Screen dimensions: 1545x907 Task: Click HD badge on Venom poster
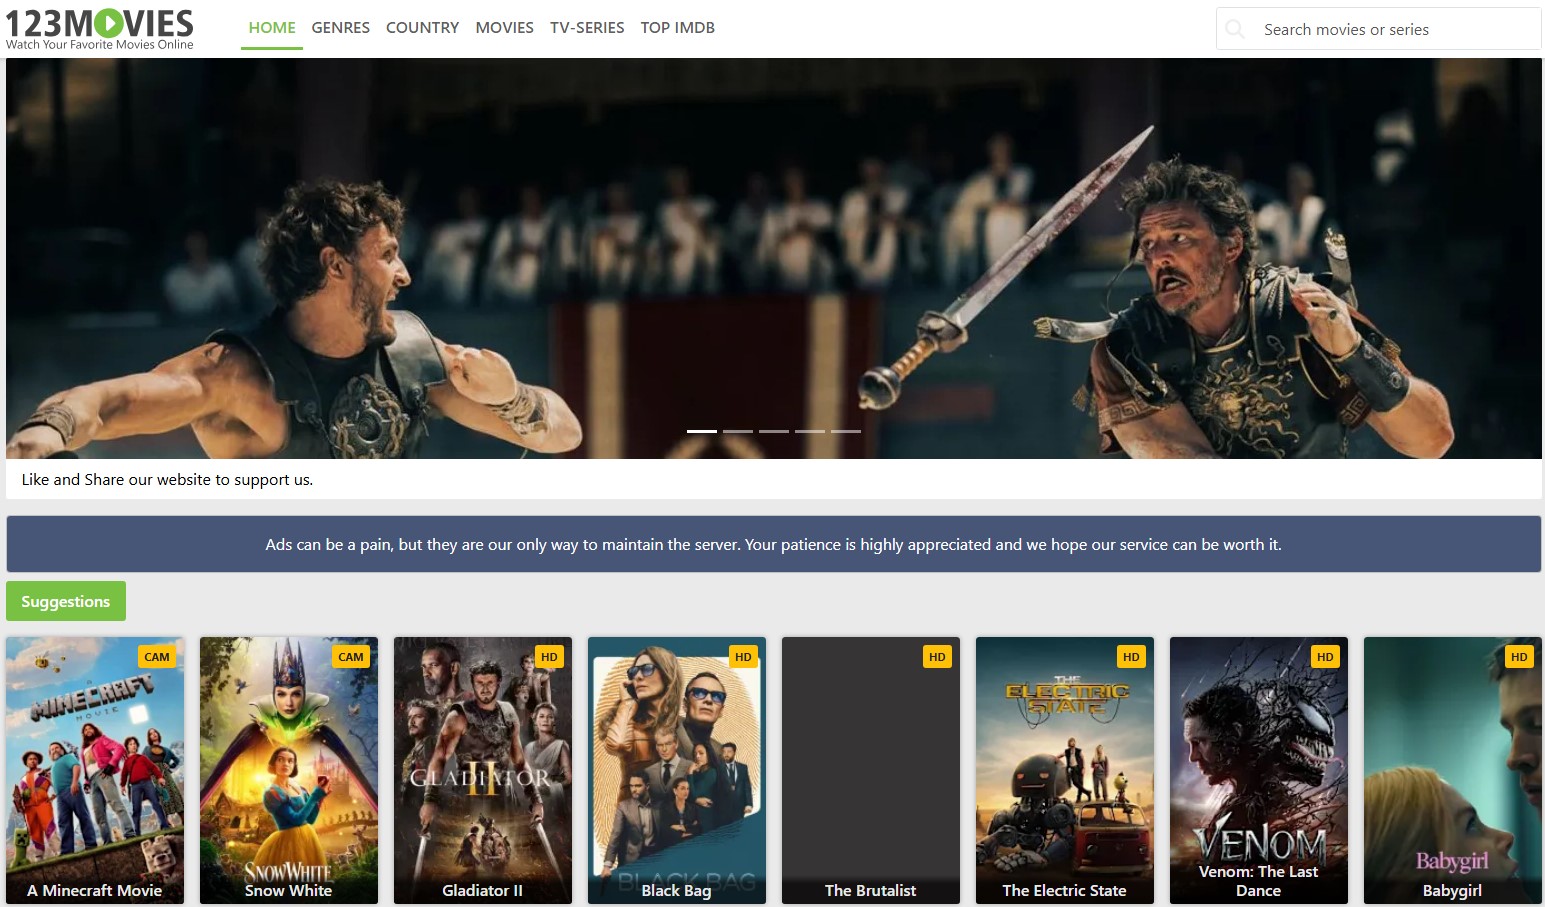(x=1325, y=657)
